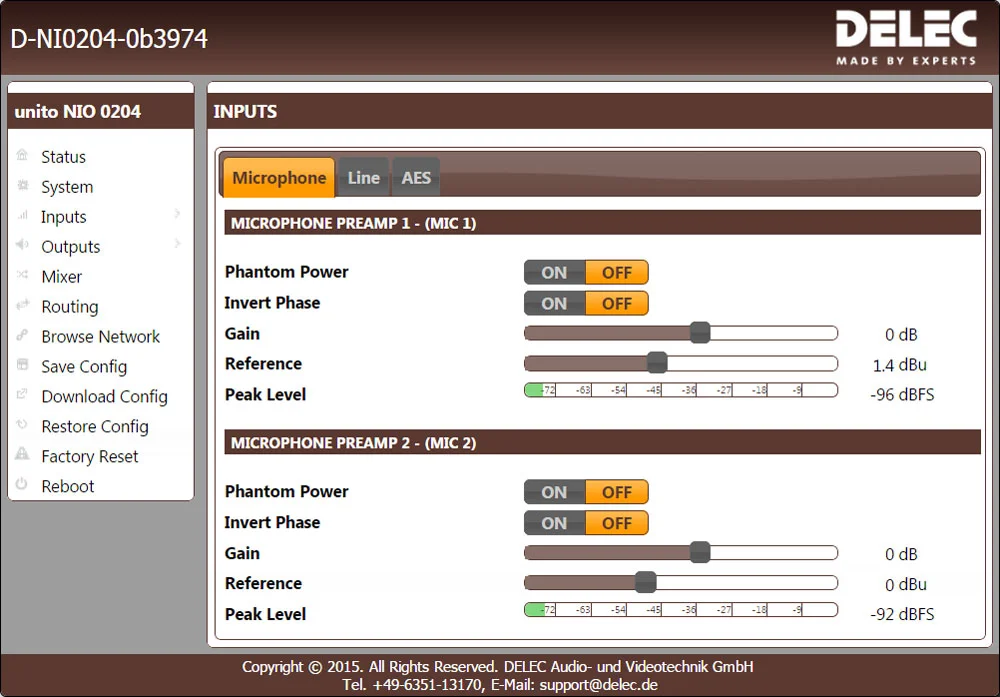Turn MIC 2 Invert Phase OFF
The height and width of the screenshot is (697, 1000).
(x=617, y=523)
